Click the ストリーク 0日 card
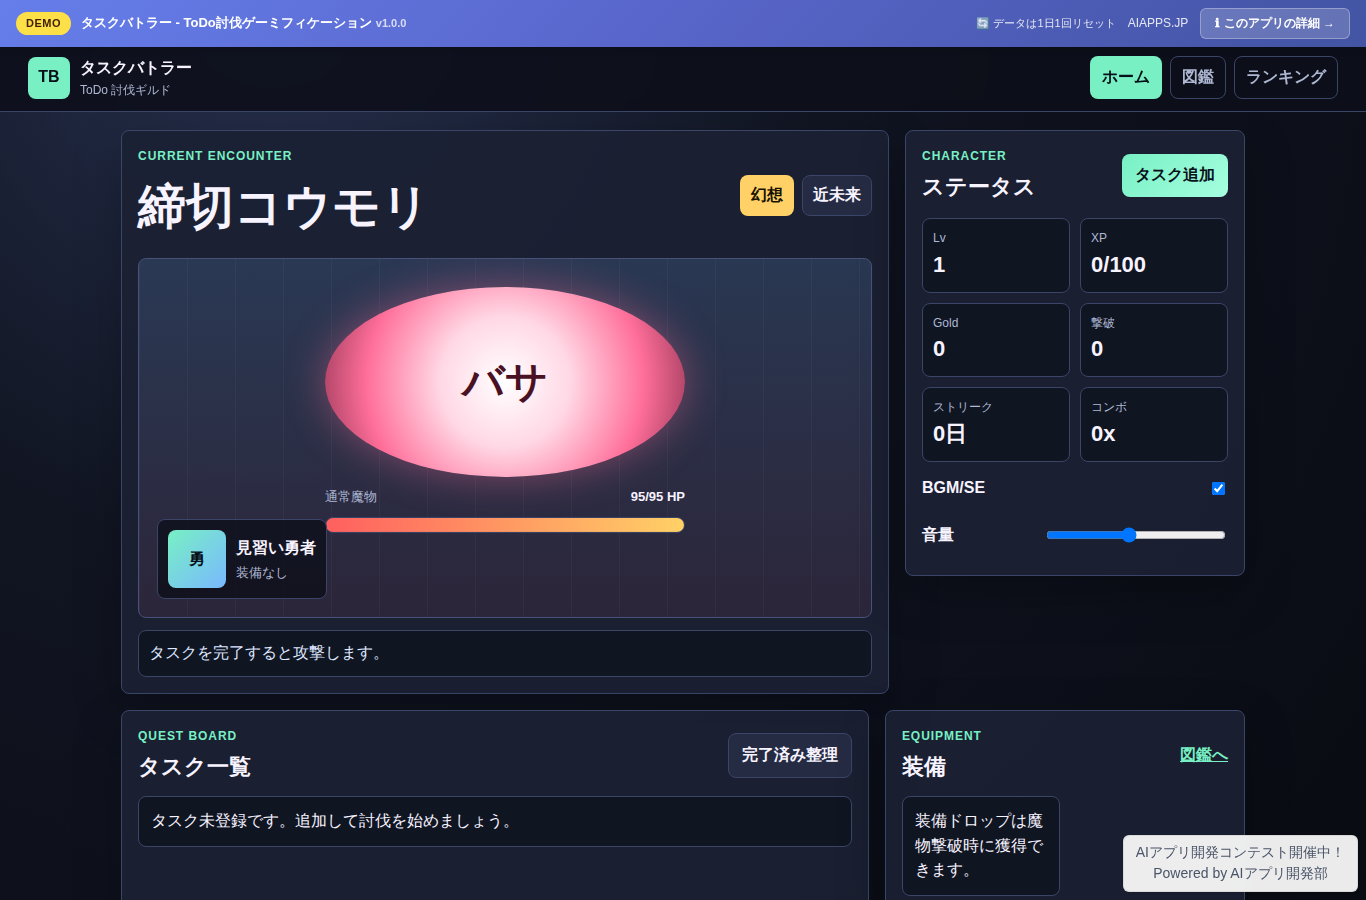The height and width of the screenshot is (900, 1366). 996,425
